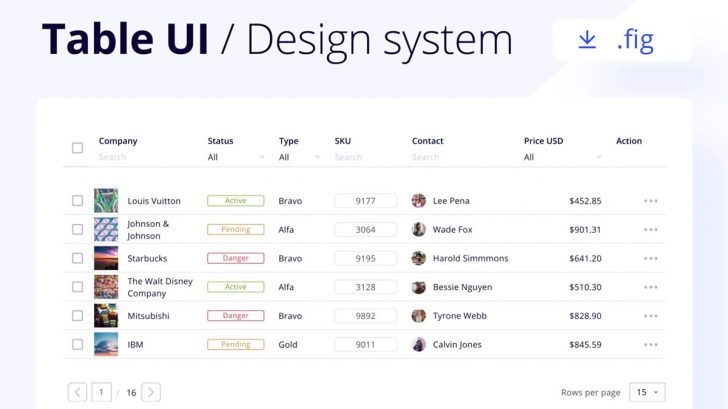The image size is (728, 409).
Task: Click the Company column header
Action: click(118, 141)
